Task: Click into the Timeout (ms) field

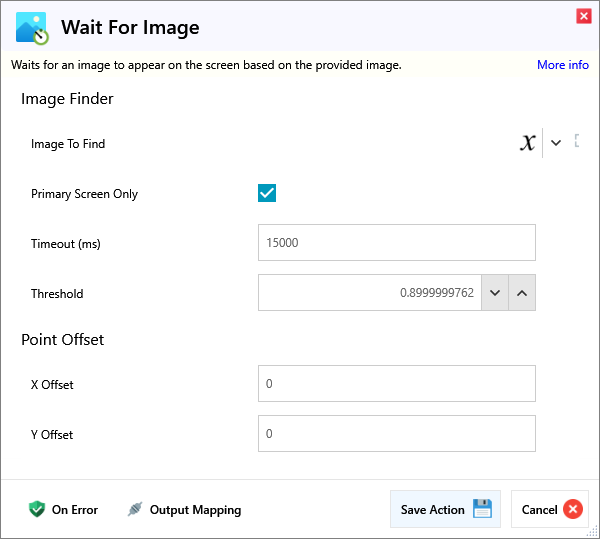Action: [396, 243]
